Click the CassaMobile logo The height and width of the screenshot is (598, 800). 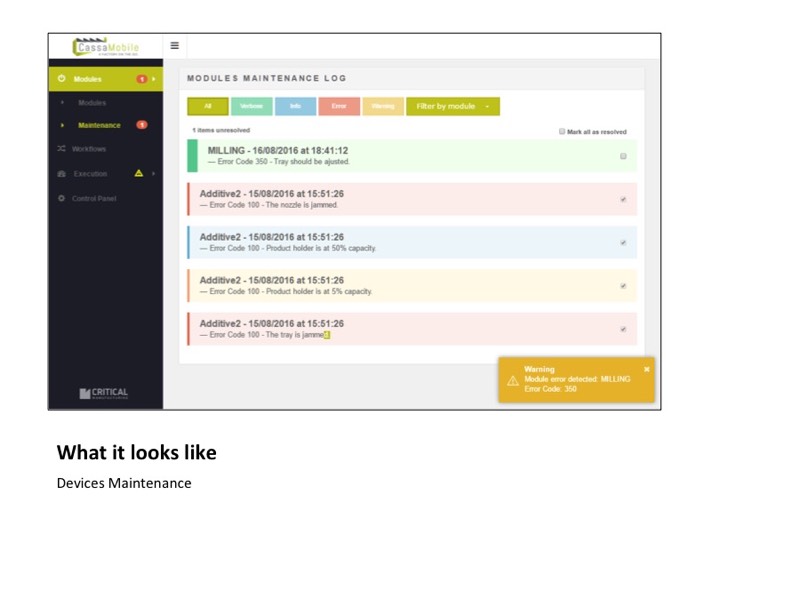(x=106, y=47)
